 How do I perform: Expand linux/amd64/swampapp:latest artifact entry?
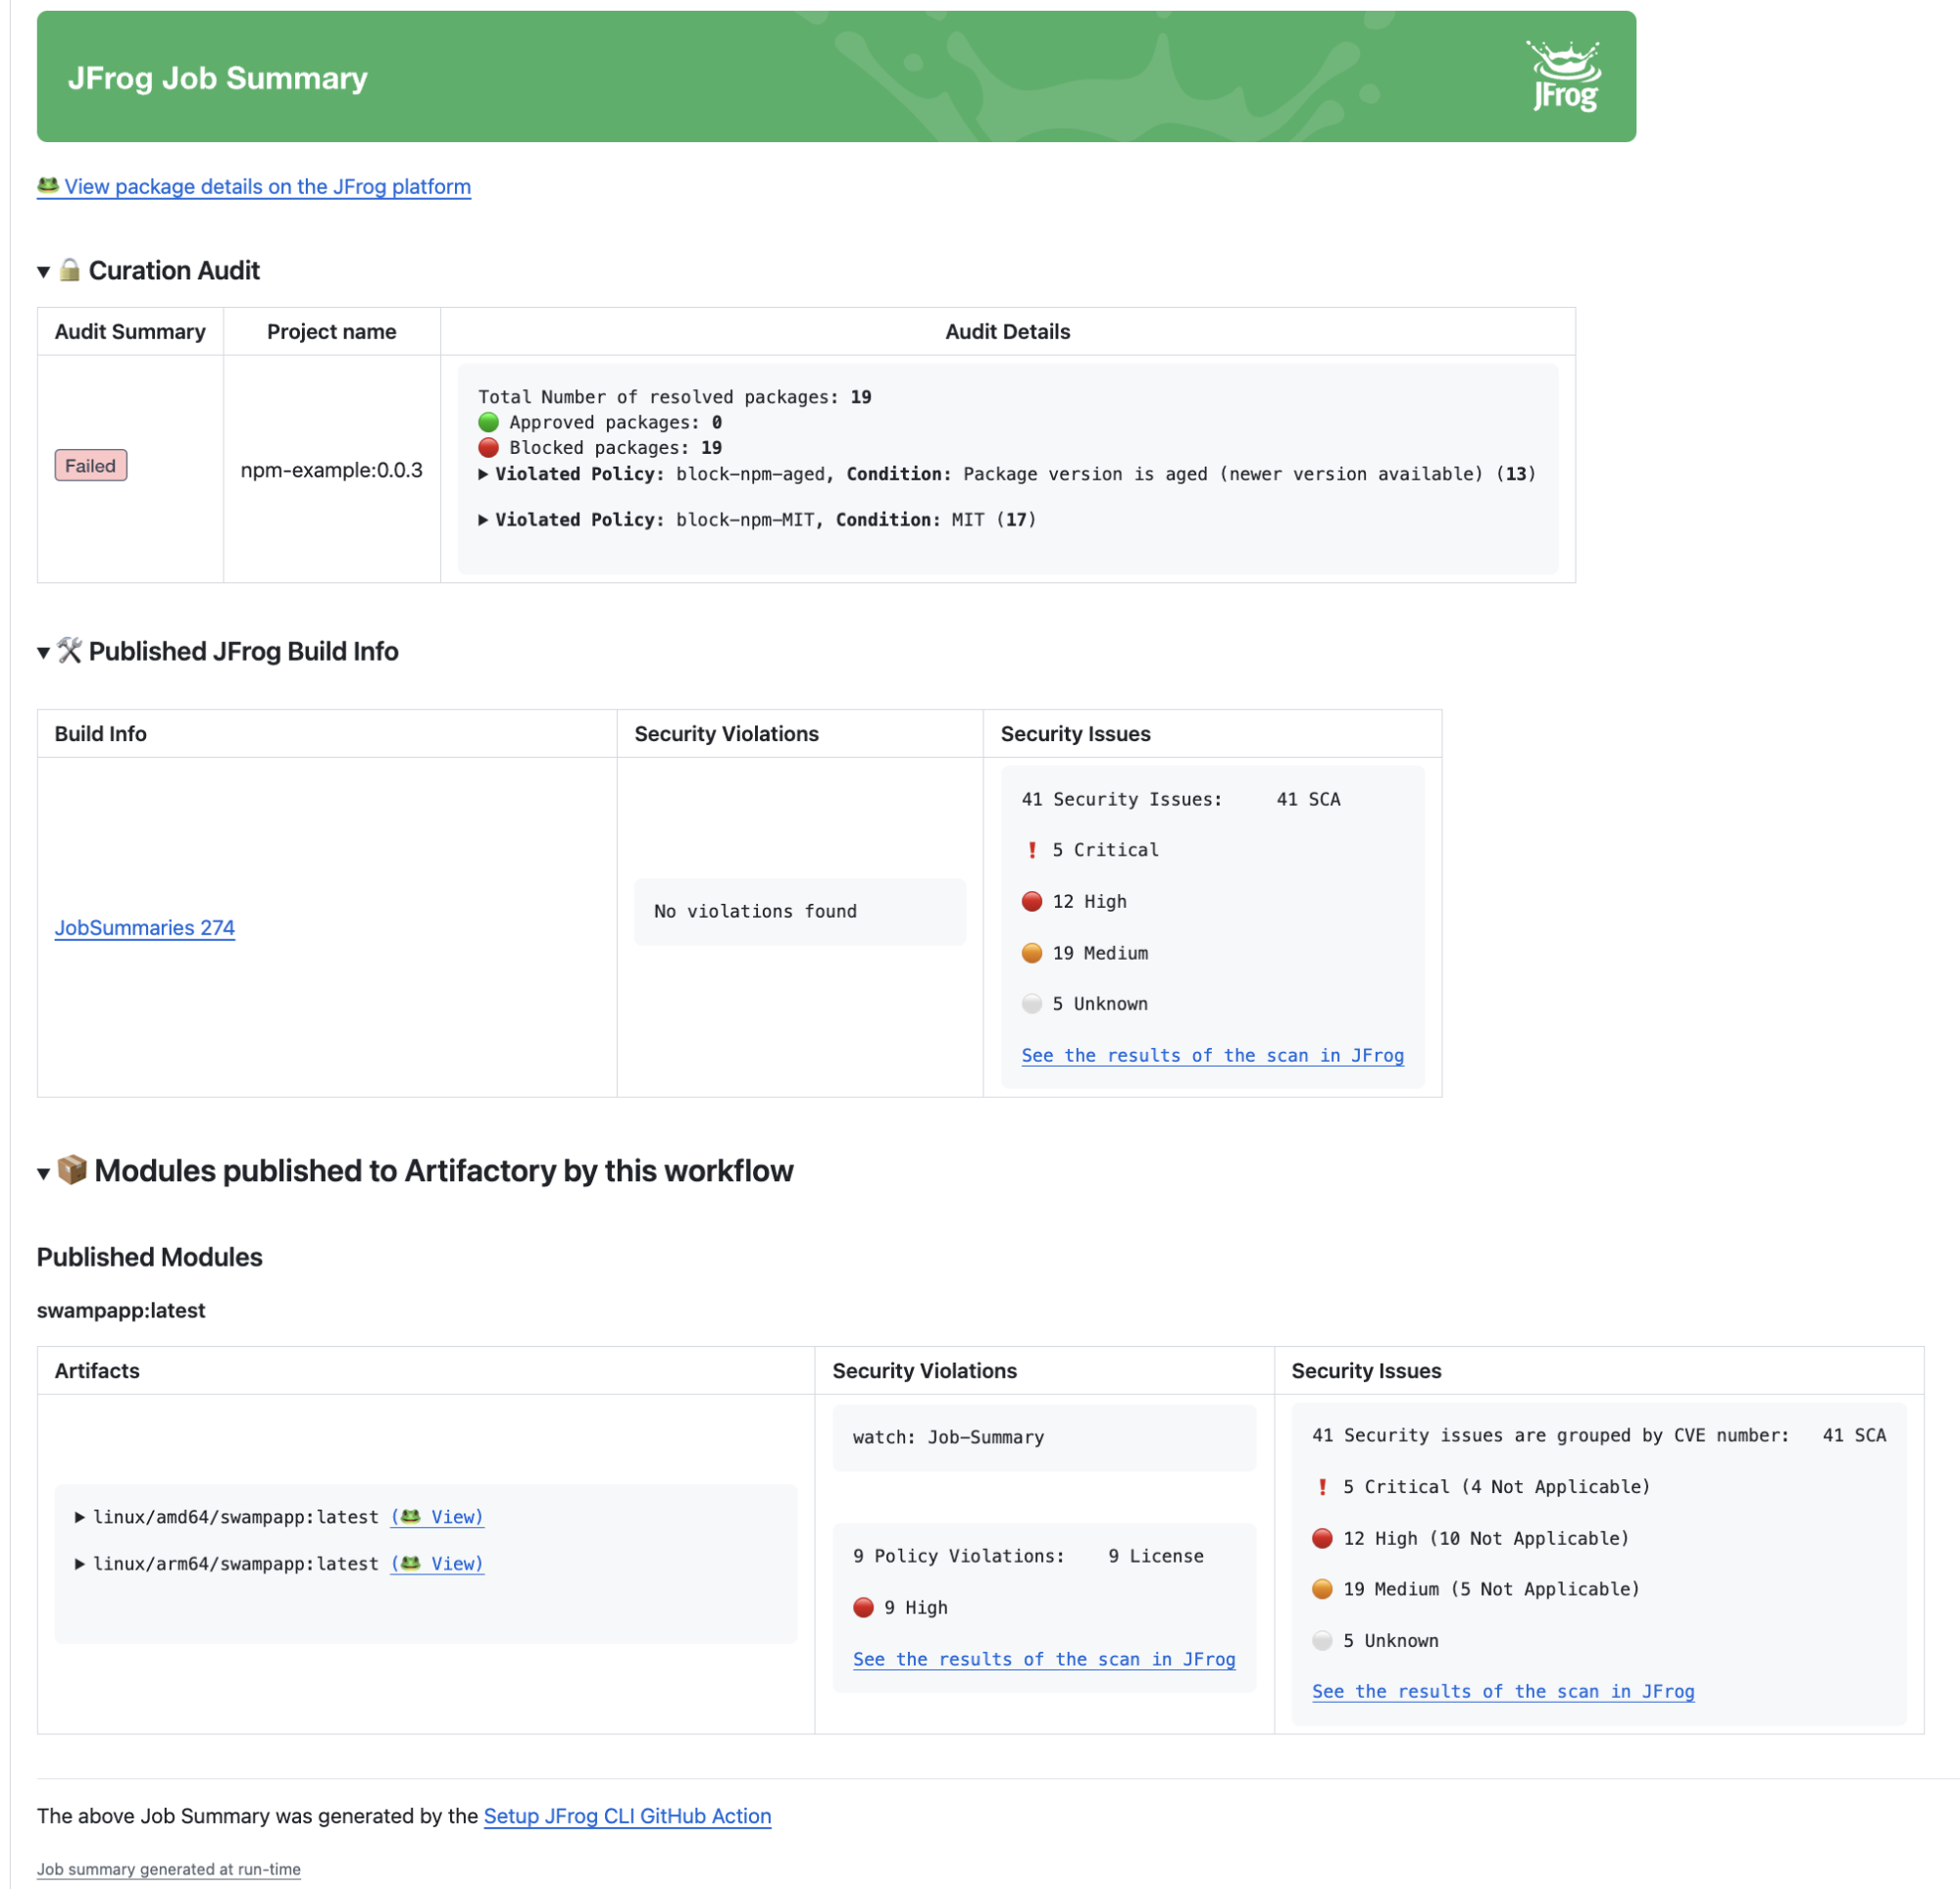click(79, 1517)
